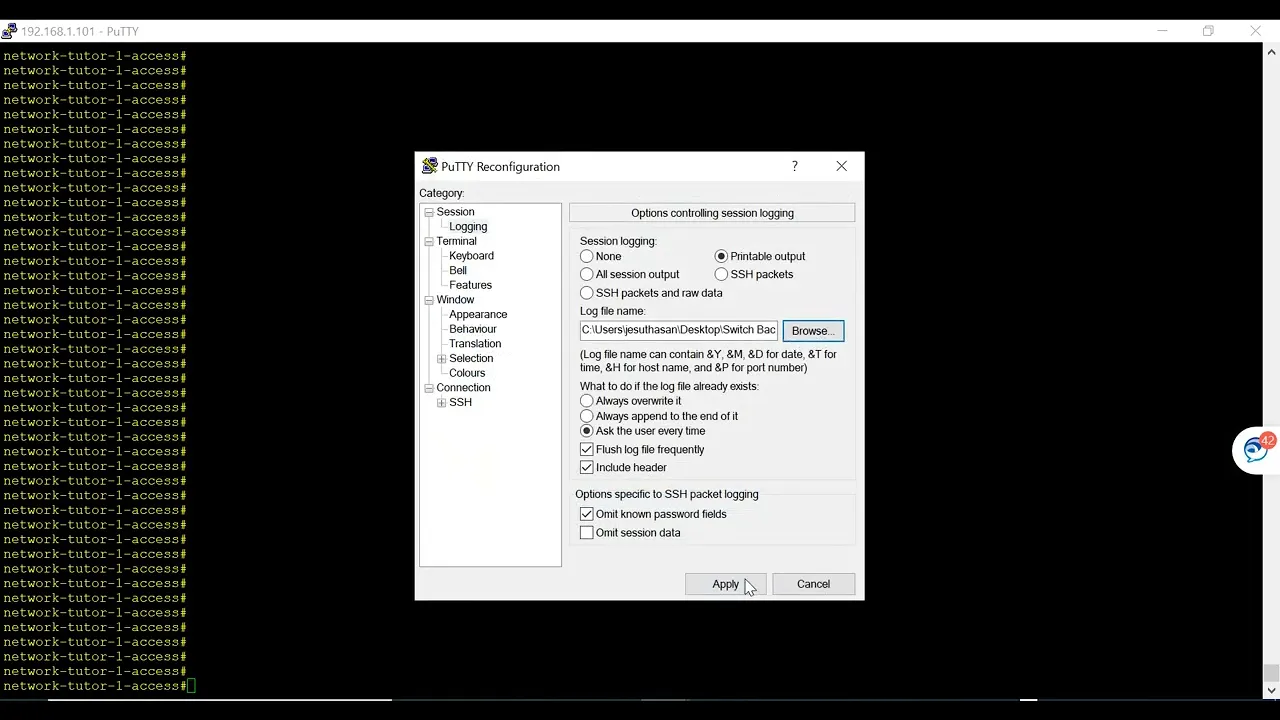Select Session category
This screenshot has height=720, width=1280.
tap(455, 212)
